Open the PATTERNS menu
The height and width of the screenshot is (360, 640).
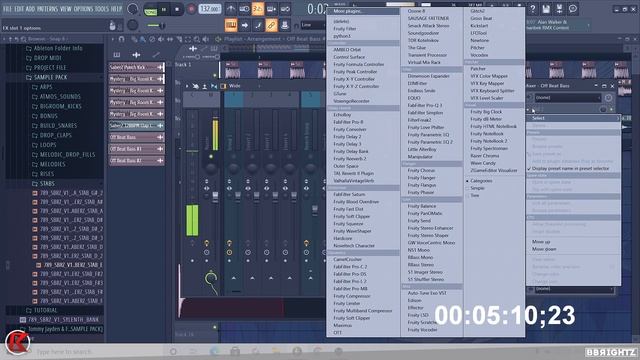coord(47,9)
